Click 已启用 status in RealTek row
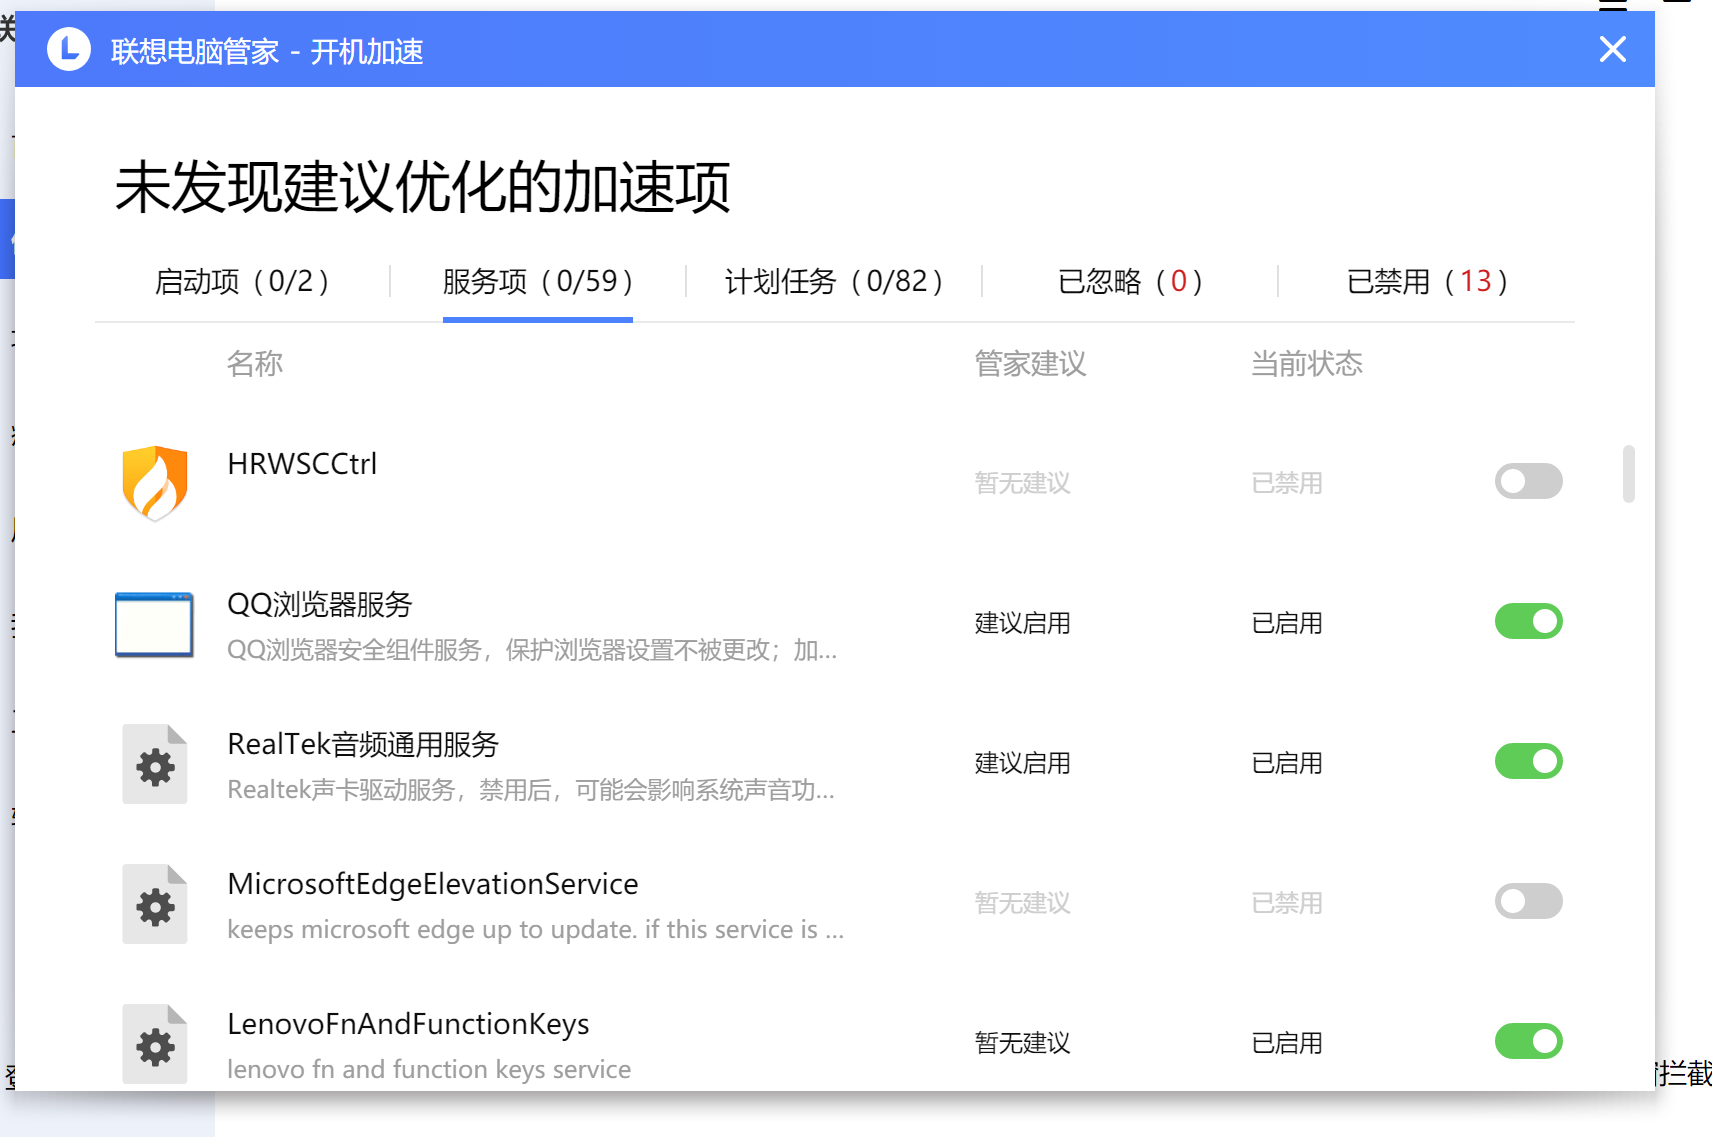Viewport: 1712px width, 1137px height. 1287,763
